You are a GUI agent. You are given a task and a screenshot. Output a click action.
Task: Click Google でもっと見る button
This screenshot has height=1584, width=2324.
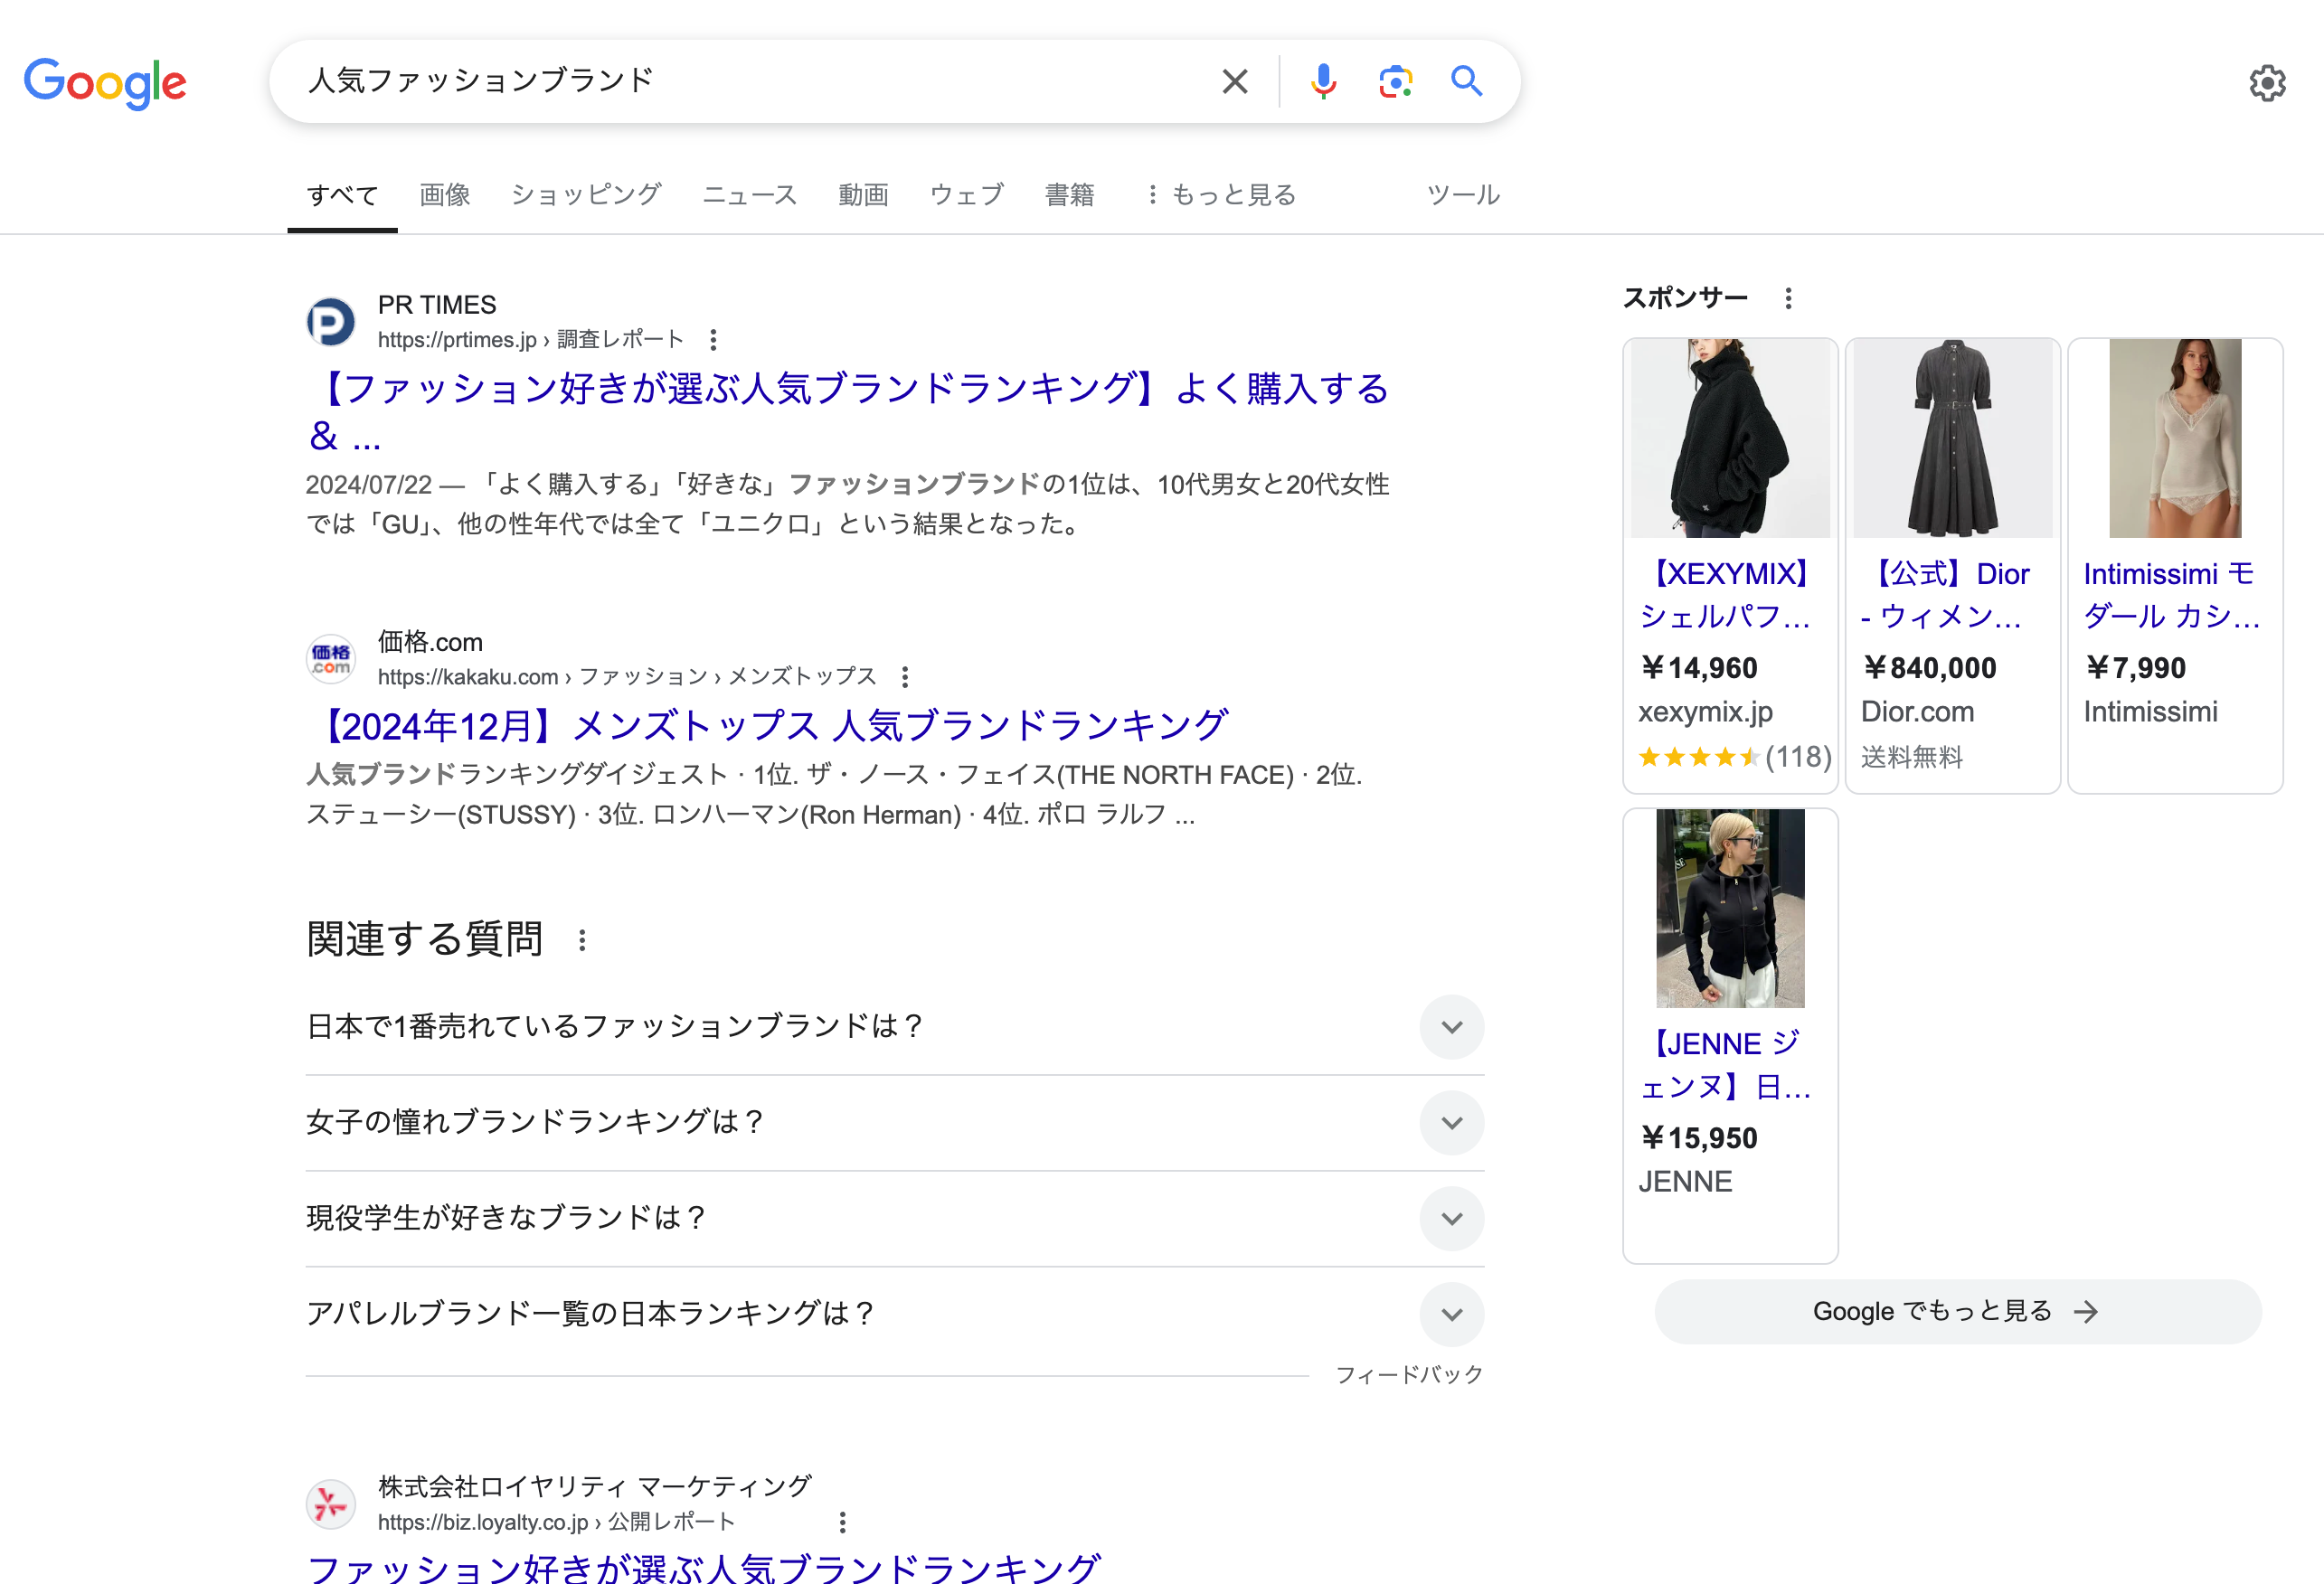[x=1958, y=1312]
